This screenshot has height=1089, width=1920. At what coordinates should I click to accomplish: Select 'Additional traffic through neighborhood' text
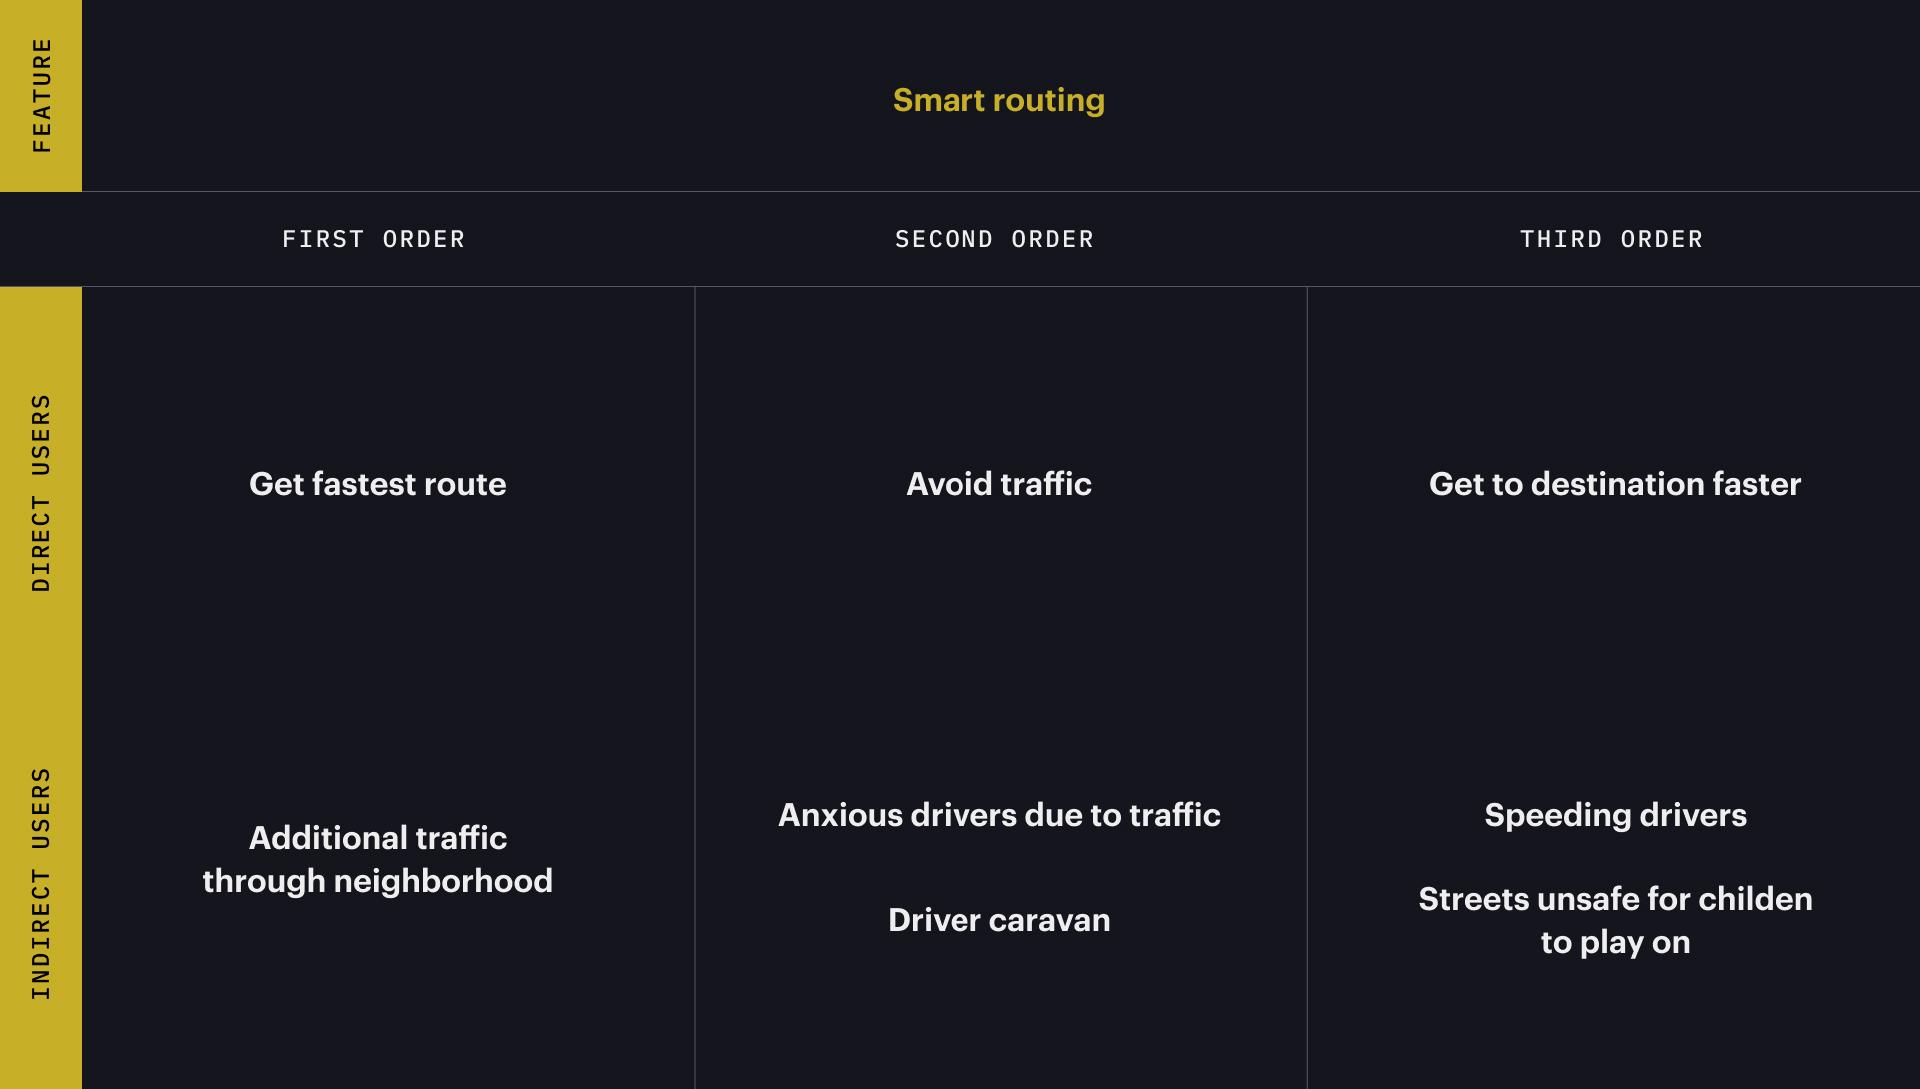(377, 859)
